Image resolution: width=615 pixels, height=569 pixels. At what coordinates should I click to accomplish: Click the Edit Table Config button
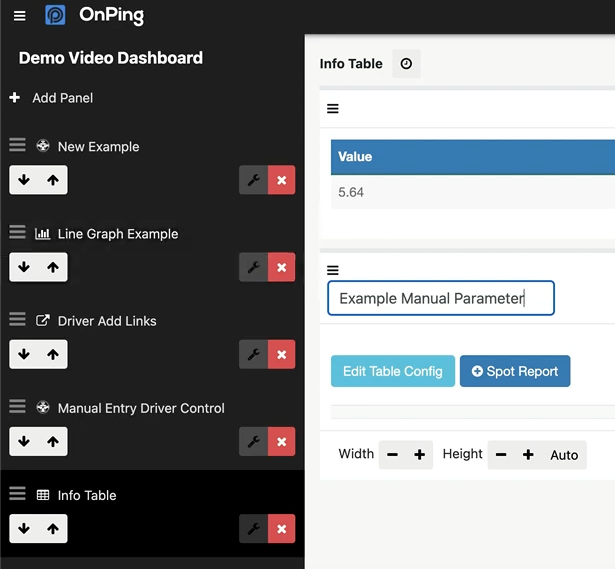(x=393, y=371)
